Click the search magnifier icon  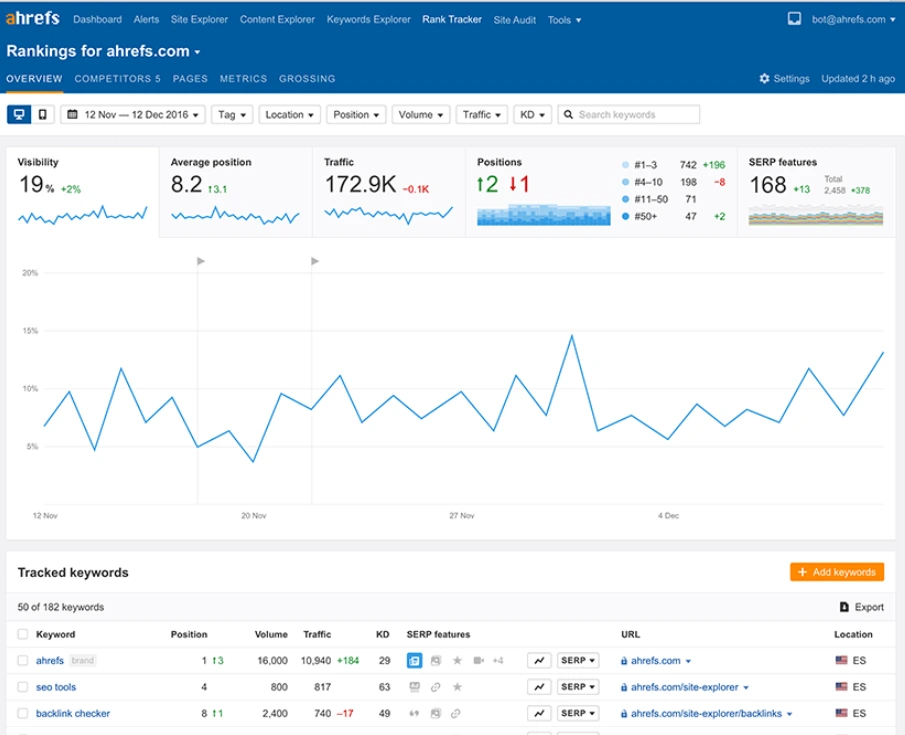pos(569,114)
